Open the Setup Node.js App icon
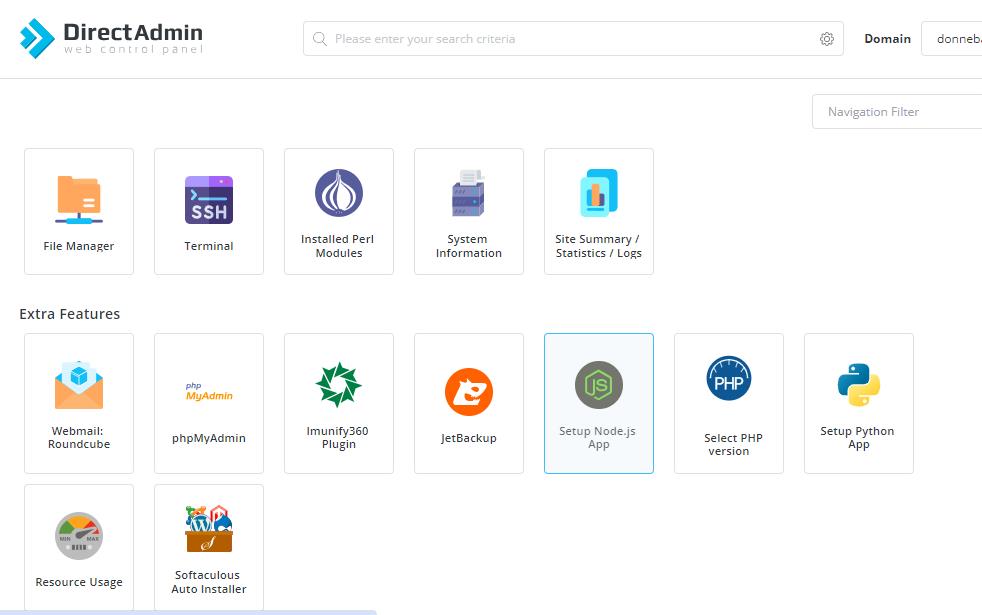 coord(599,385)
